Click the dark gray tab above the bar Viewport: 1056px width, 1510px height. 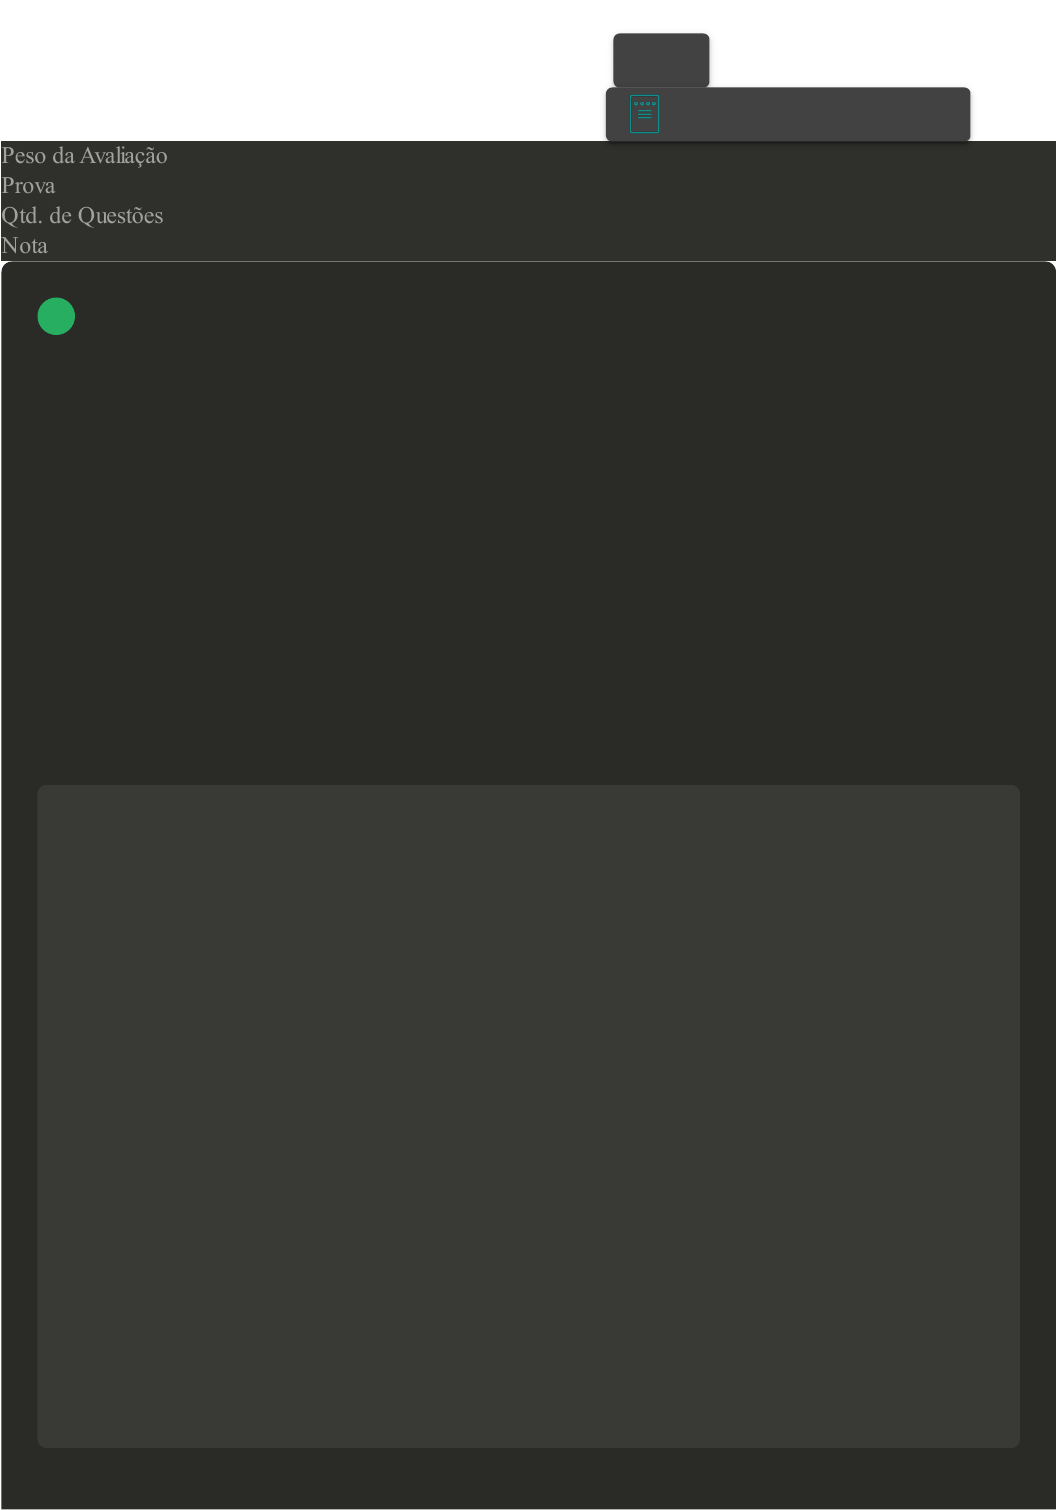[661, 60]
